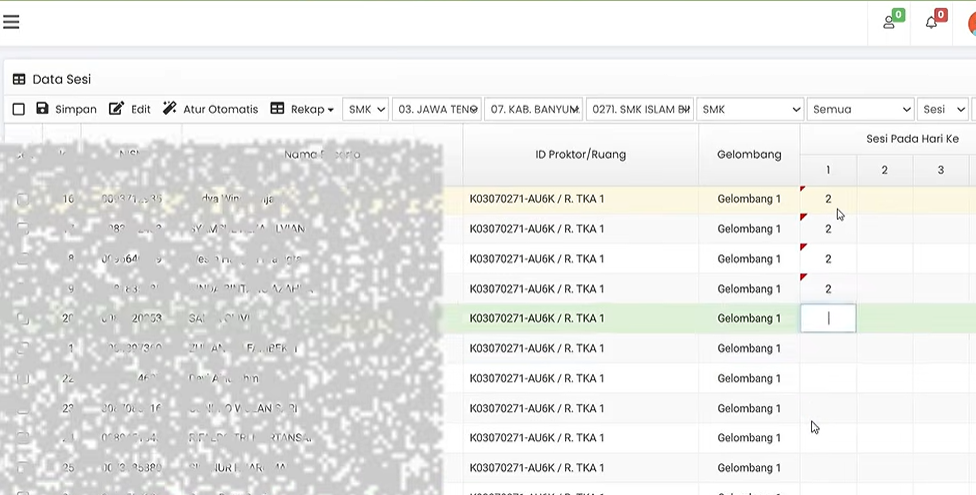
Task: Open the second SMK dropdown beside Semua
Action: (x=750, y=109)
